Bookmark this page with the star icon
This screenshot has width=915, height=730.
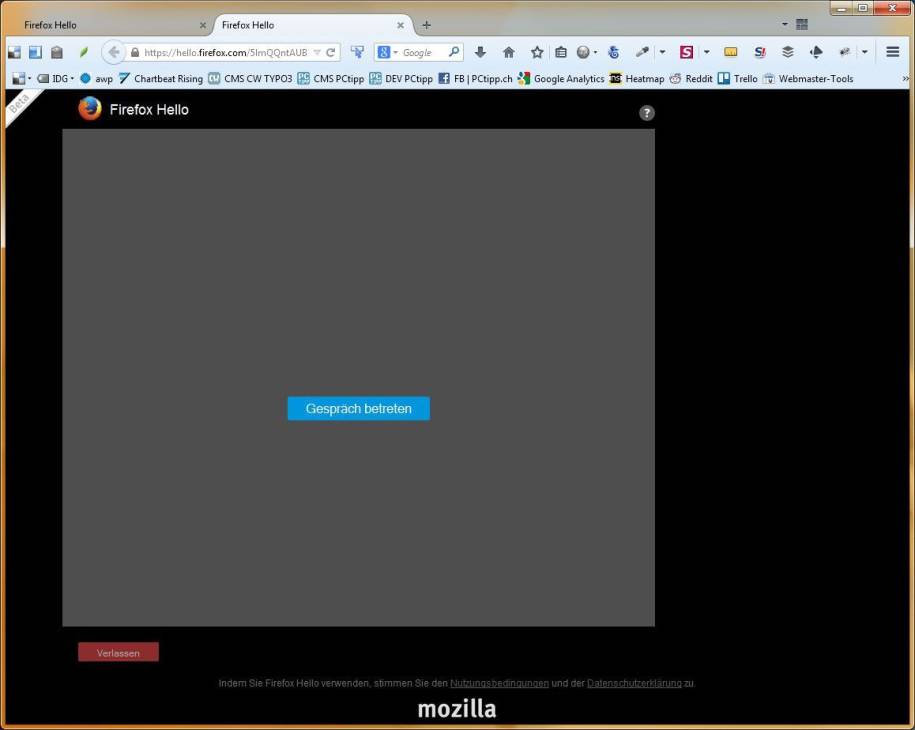[537, 53]
